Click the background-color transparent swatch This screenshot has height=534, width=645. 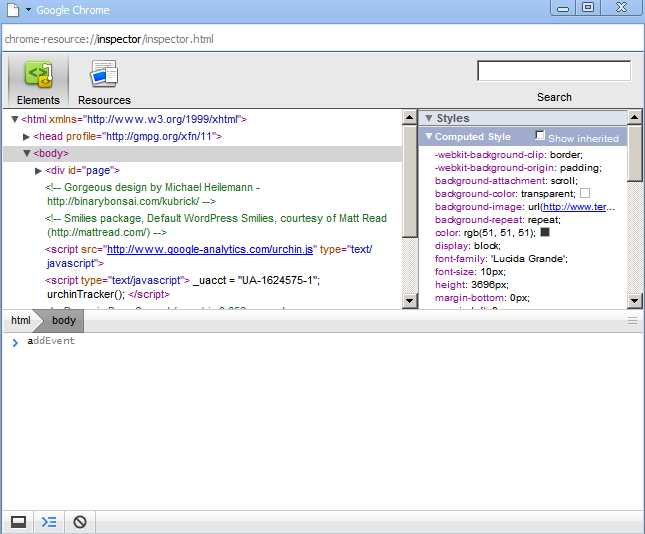click(585, 192)
